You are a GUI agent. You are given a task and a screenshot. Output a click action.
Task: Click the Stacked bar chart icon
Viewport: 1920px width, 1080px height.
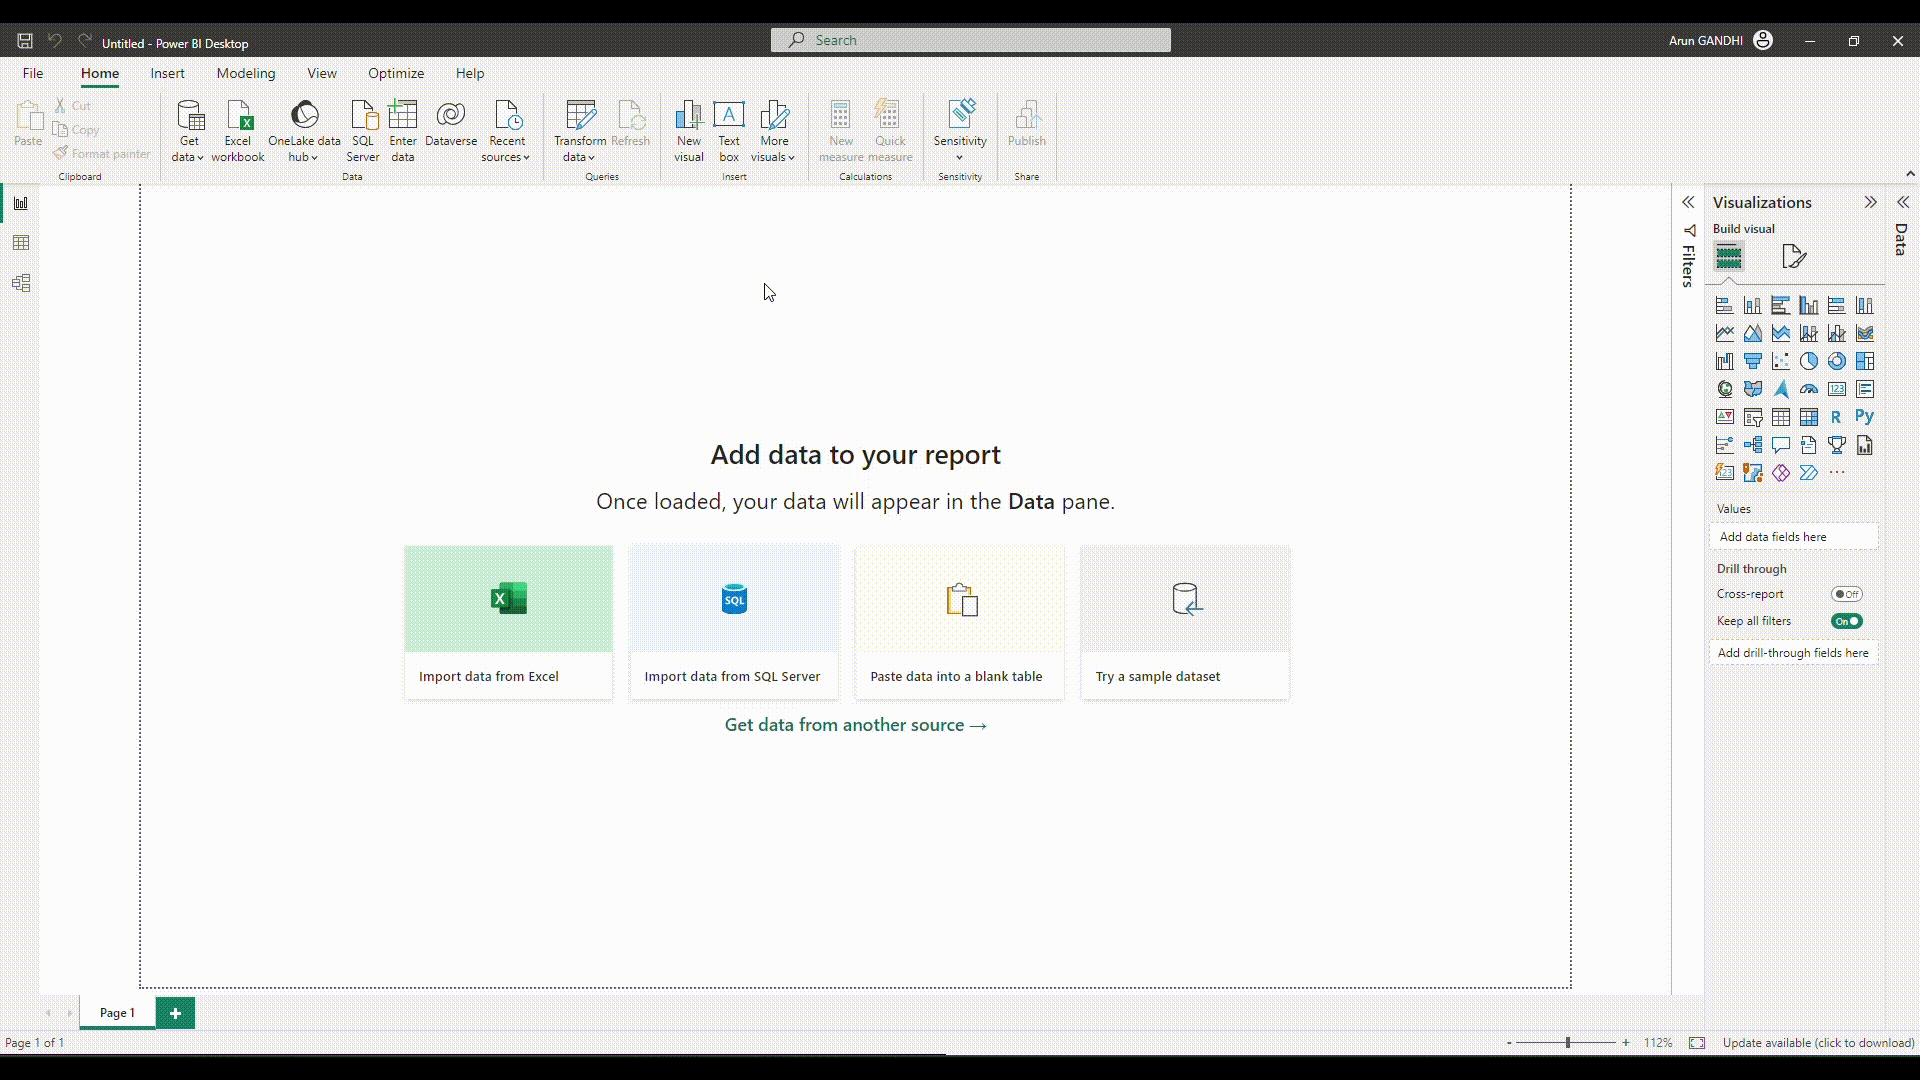[1724, 305]
